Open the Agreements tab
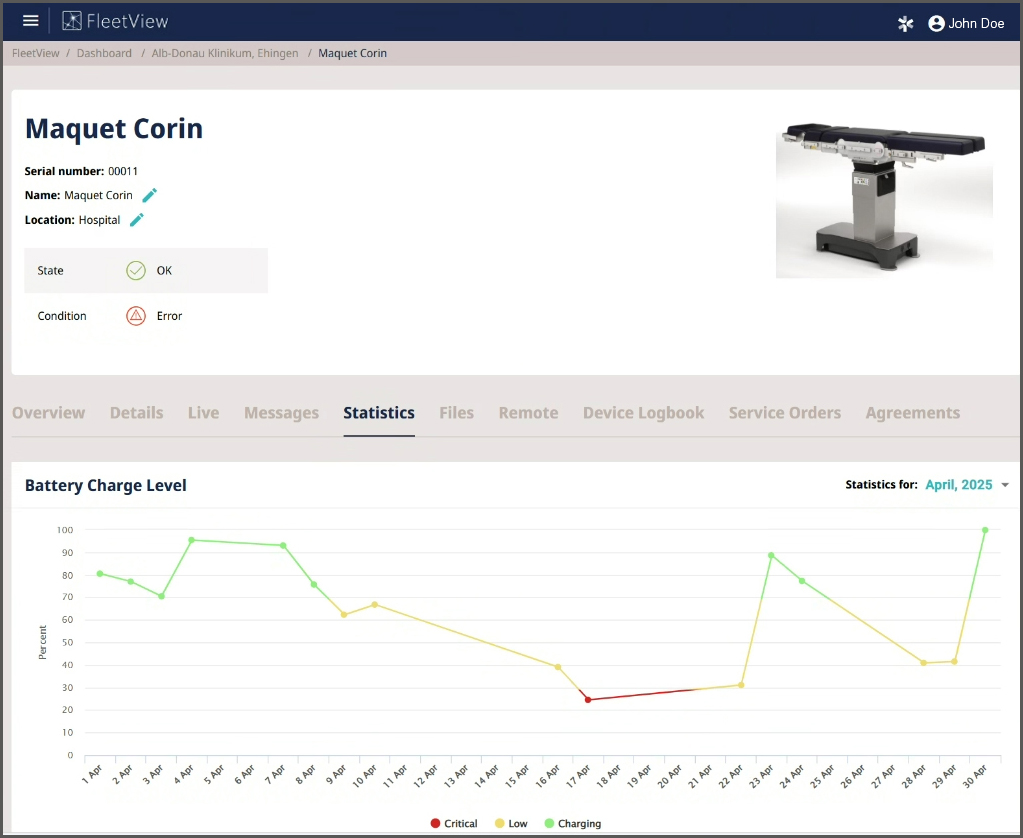The height and width of the screenshot is (838, 1023). 913,413
